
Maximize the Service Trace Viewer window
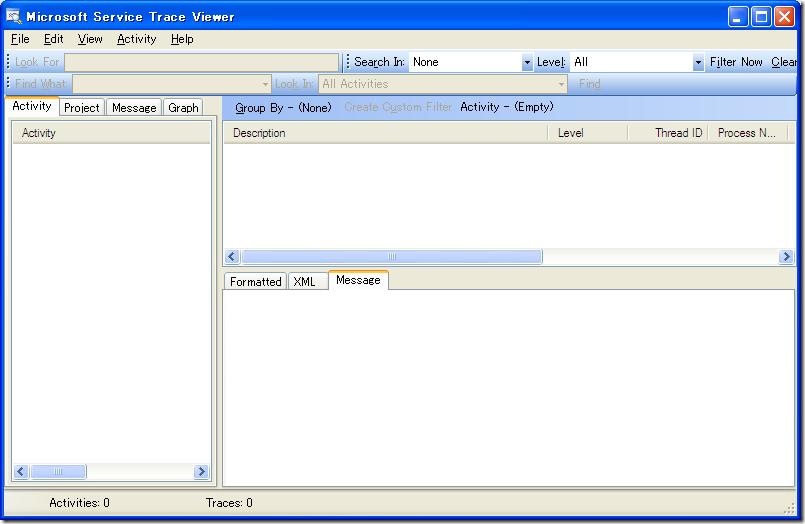(x=761, y=17)
